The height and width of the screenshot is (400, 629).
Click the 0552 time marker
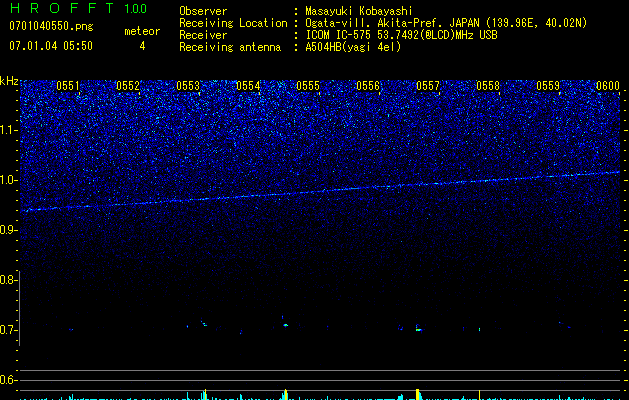click(x=128, y=86)
